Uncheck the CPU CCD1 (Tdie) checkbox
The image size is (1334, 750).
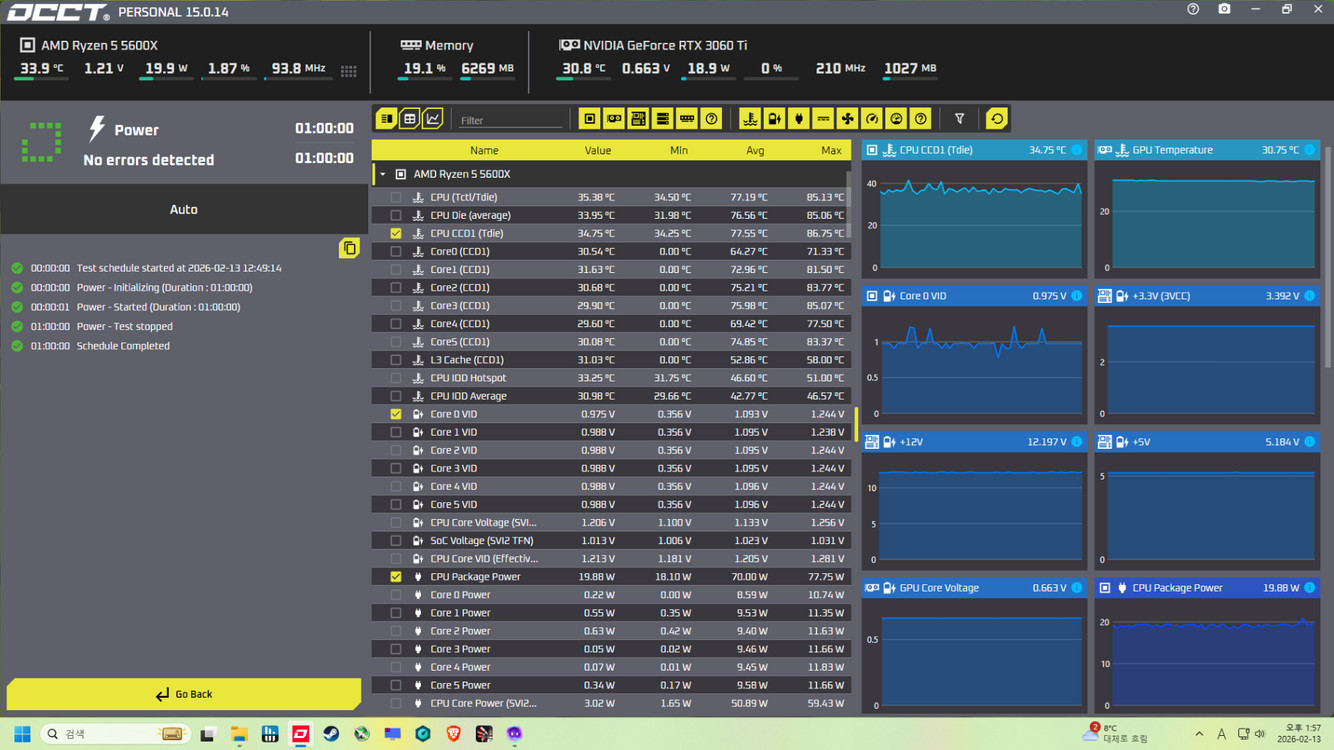(x=396, y=234)
